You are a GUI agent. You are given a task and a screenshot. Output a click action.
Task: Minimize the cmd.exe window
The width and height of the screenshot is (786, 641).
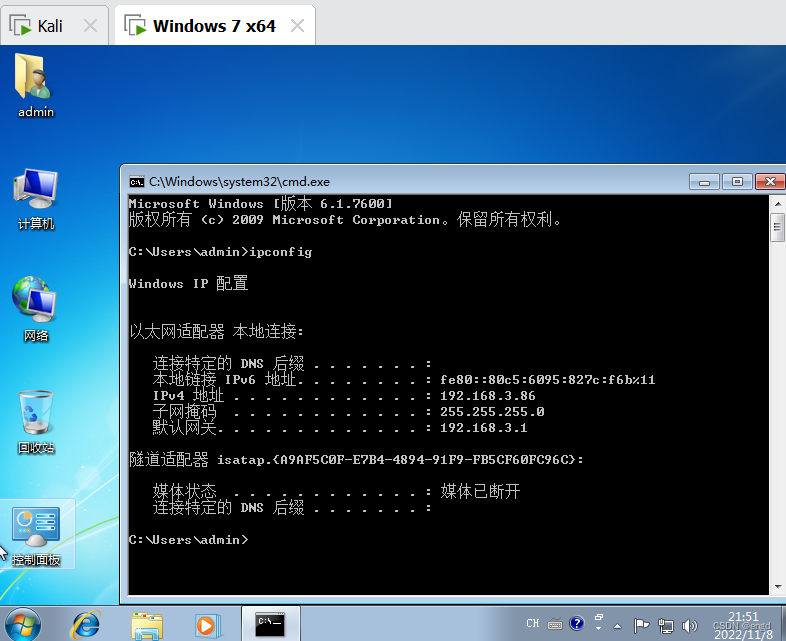tap(704, 181)
